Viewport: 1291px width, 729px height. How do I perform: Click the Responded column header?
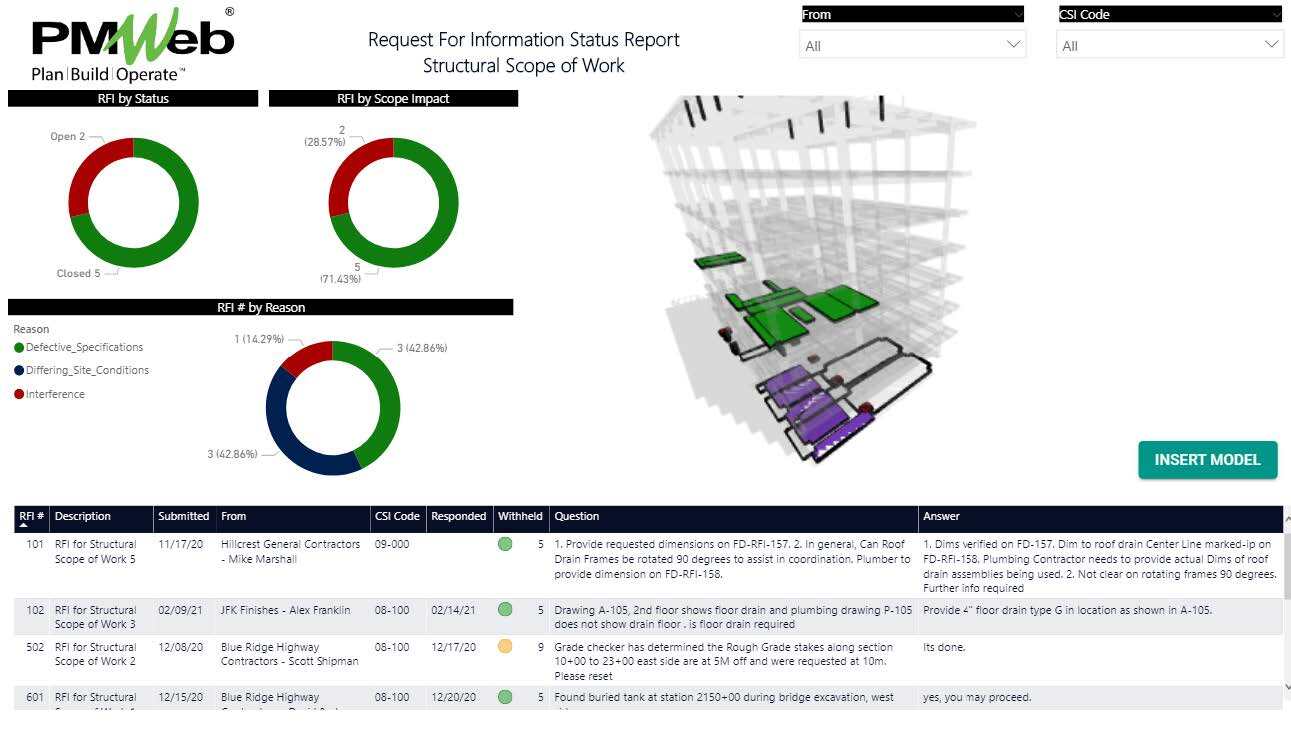[x=458, y=516]
